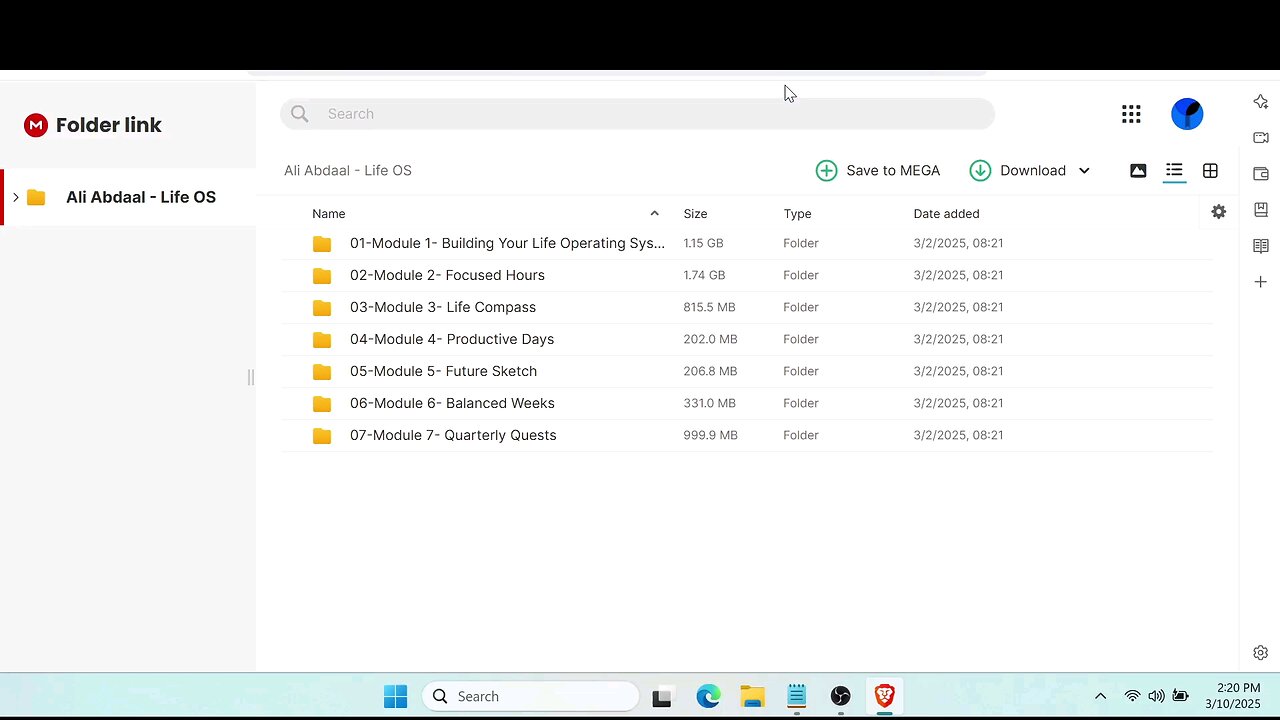1280x720 pixels.
Task: Click the search magnifier icon in MEGA
Action: pos(299,114)
